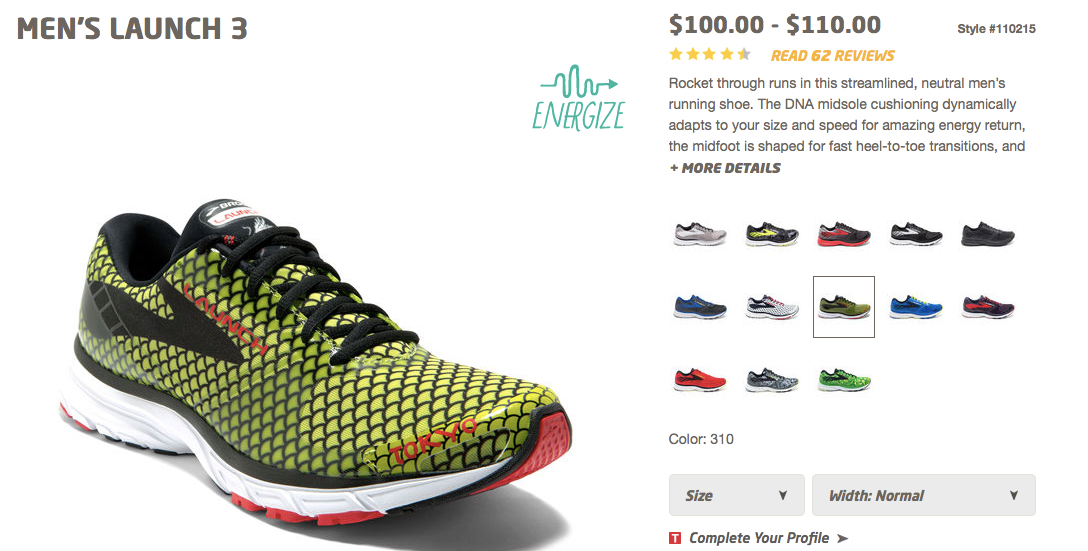Select the bright blue shoe swatch
The image size is (1088, 551).
coord(916,307)
